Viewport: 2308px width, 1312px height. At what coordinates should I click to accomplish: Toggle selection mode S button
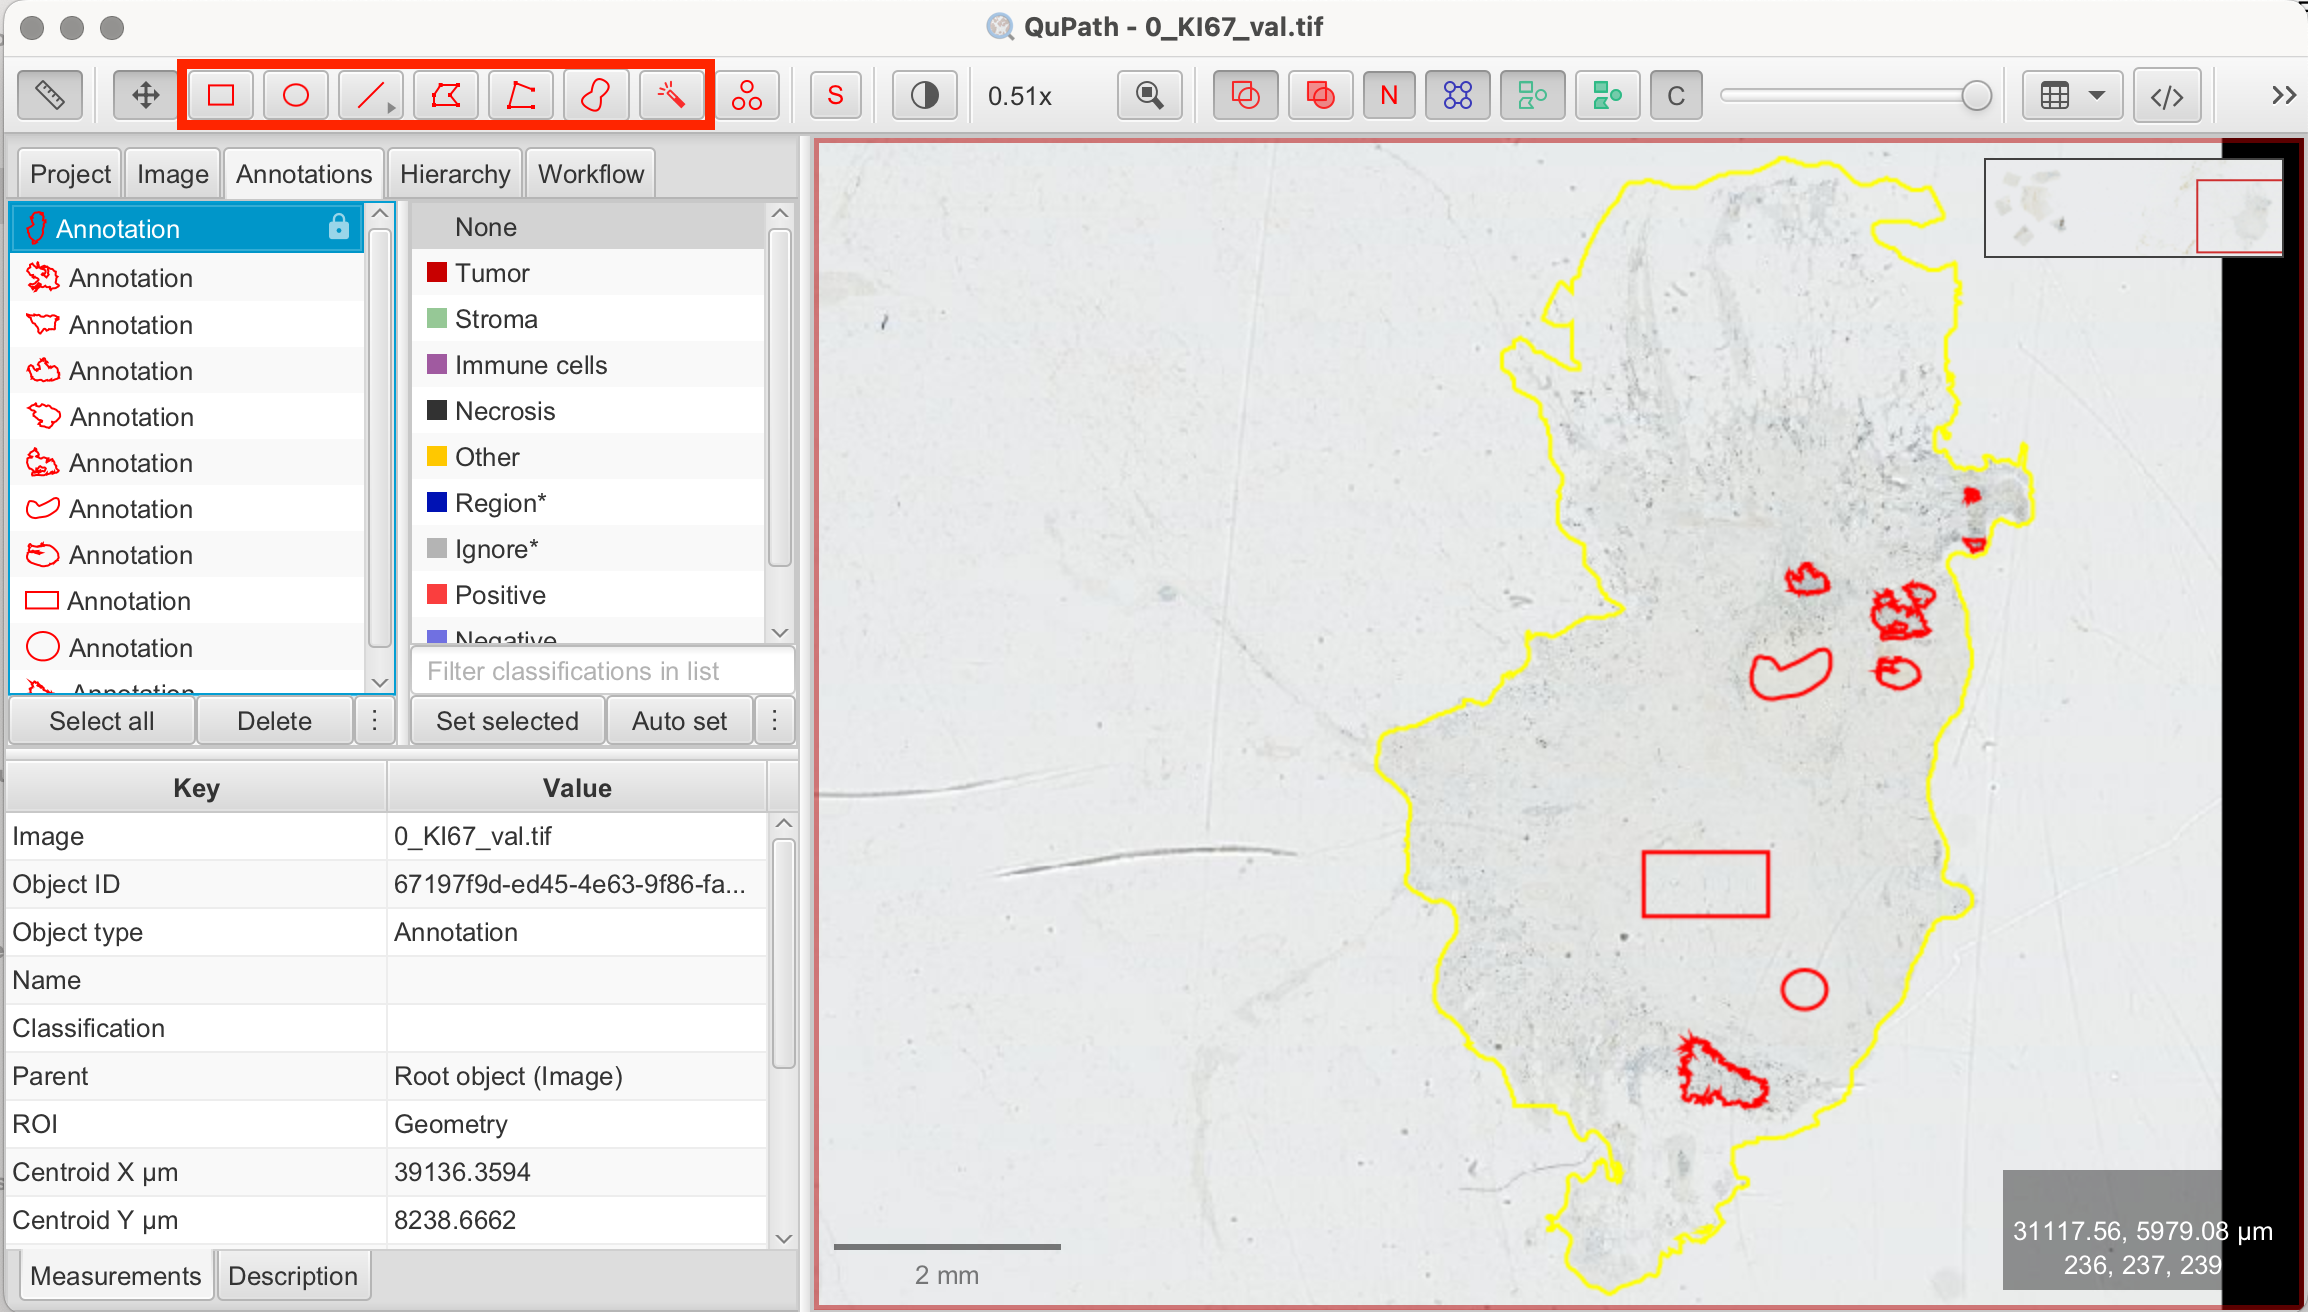pyautogui.click(x=836, y=96)
